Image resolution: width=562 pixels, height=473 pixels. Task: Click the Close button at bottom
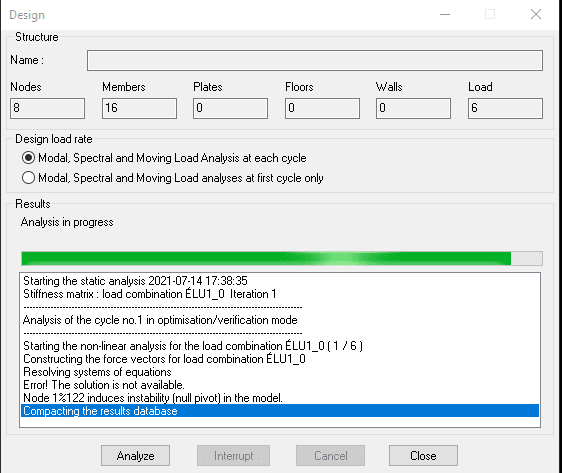click(x=423, y=455)
